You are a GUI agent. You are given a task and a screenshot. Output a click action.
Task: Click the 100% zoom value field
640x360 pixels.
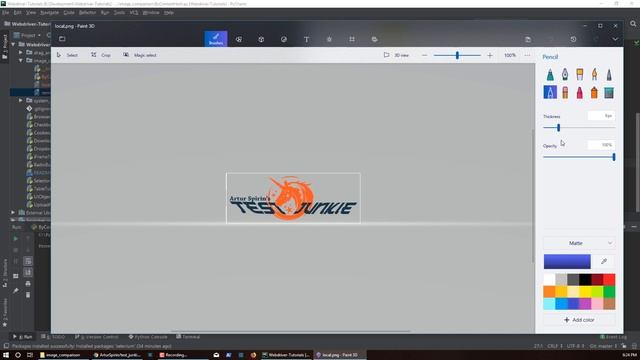pos(510,55)
